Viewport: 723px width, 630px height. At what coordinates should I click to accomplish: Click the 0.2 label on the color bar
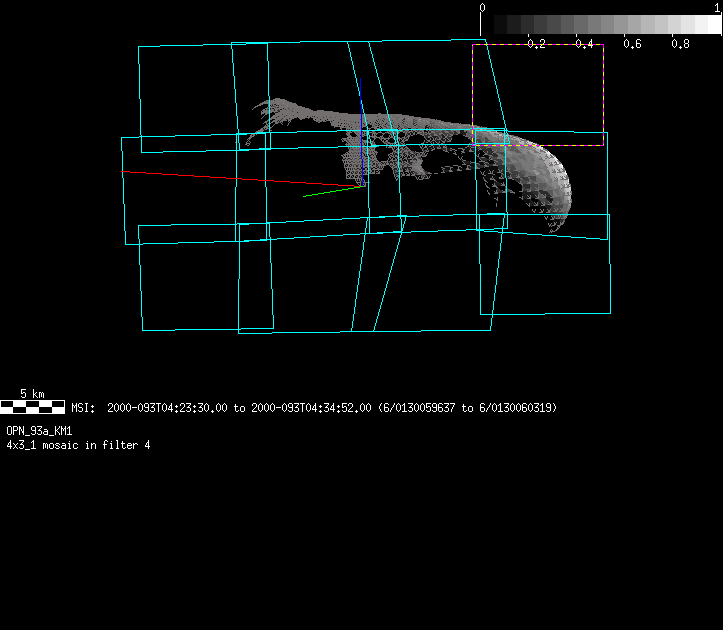[x=536, y=44]
